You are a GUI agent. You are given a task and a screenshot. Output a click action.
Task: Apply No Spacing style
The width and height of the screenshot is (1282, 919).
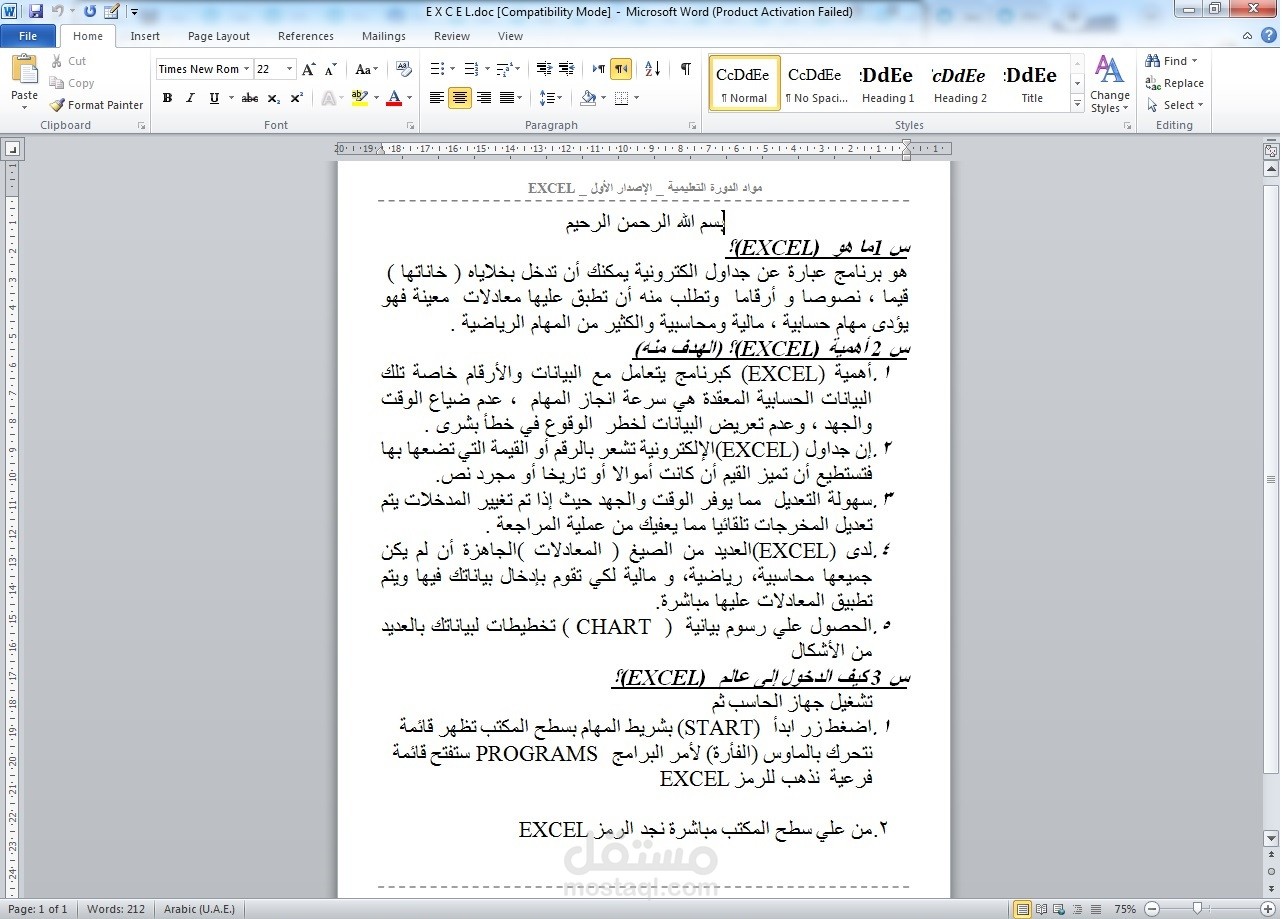click(816, 83)
